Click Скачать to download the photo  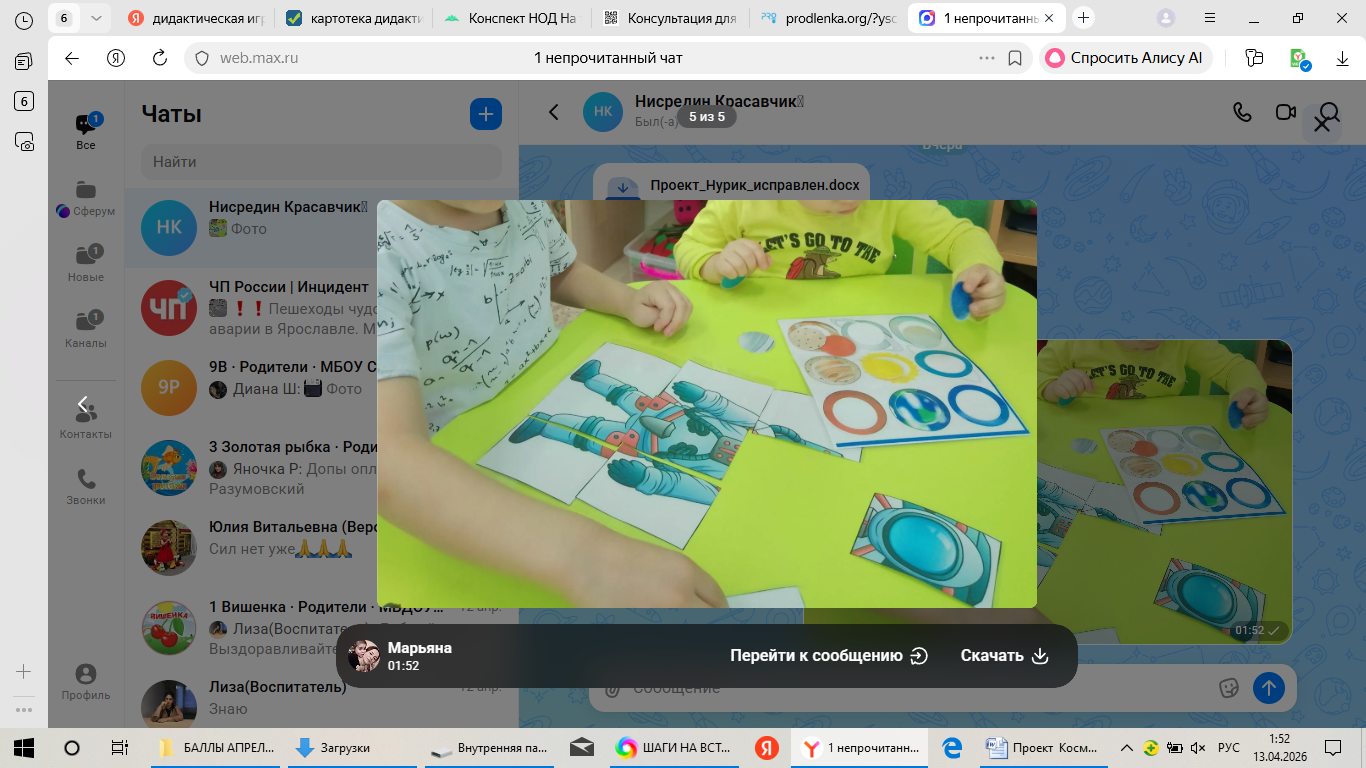pyautogui.click(x=1004, y=656)
